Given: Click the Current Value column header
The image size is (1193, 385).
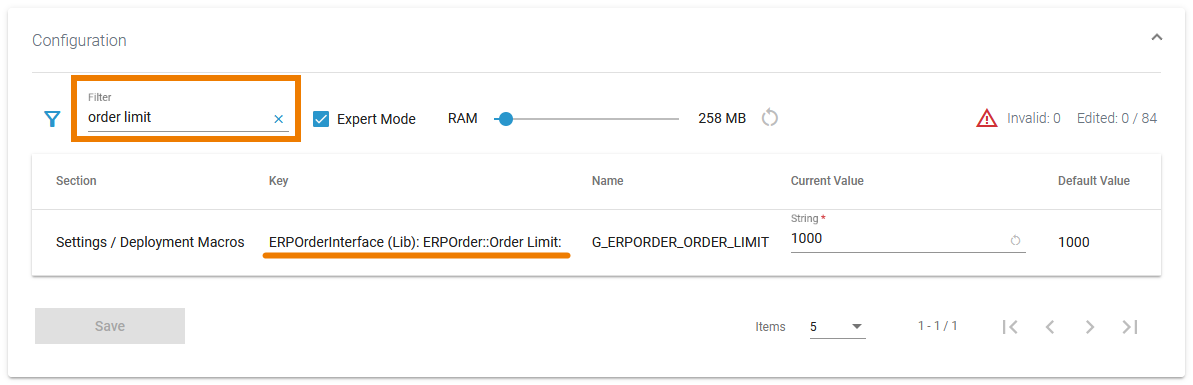Looking at the screenshot, I should (827, 181).
